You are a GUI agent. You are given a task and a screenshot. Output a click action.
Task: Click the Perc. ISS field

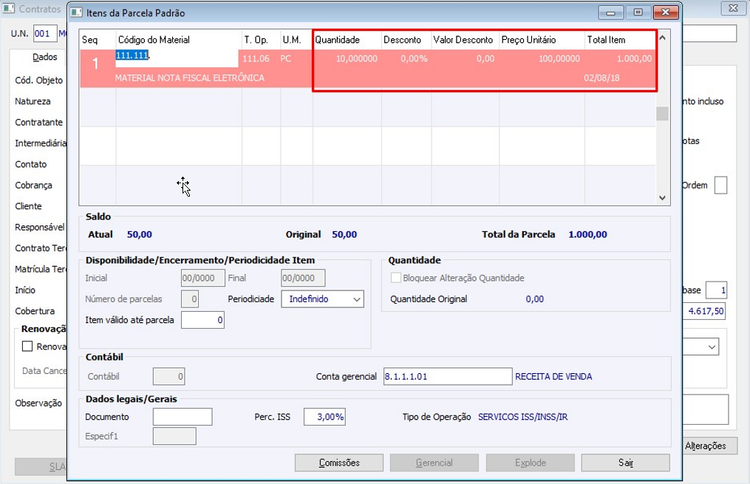pos(325,417)
